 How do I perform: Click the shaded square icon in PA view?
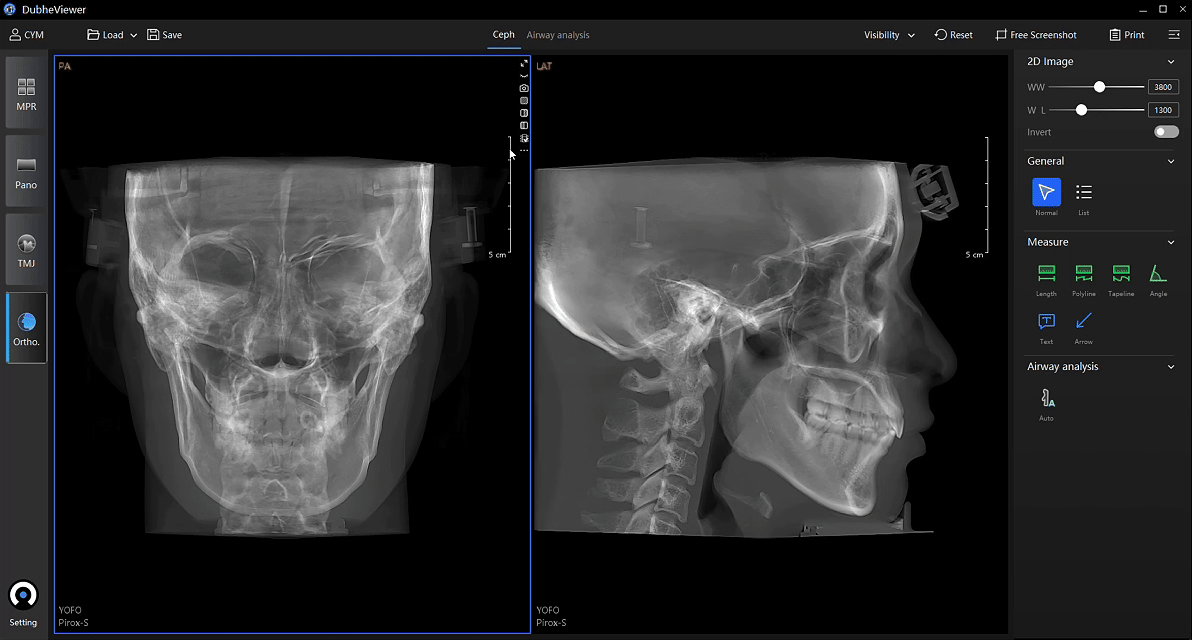(x=524, y=100)
